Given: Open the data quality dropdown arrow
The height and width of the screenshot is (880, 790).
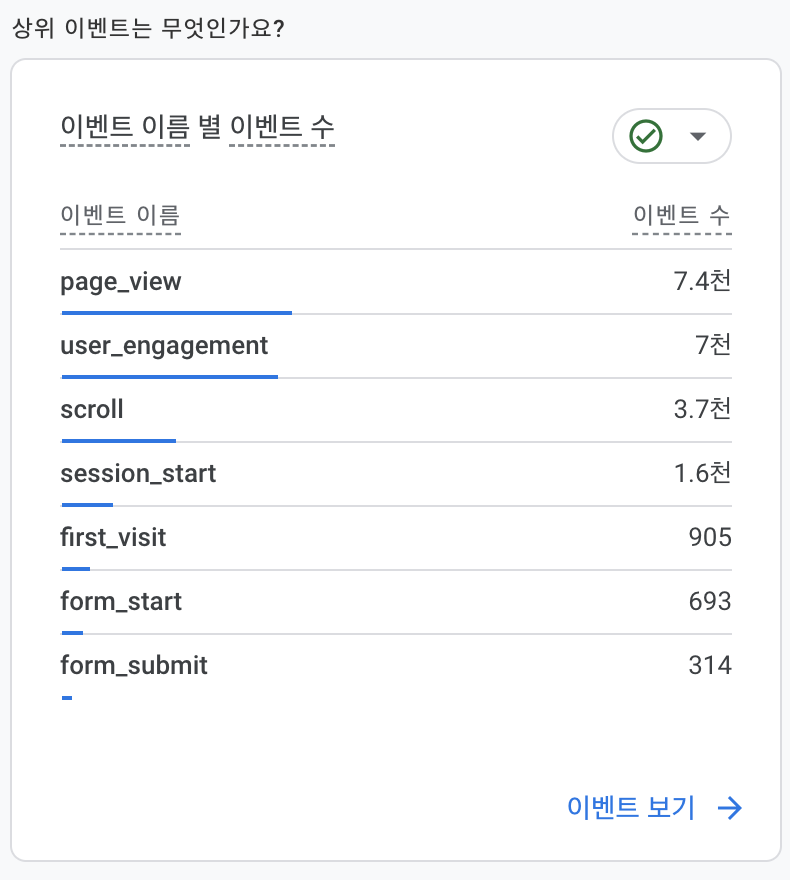Looking at the screenshot, I should pos(698,136).
